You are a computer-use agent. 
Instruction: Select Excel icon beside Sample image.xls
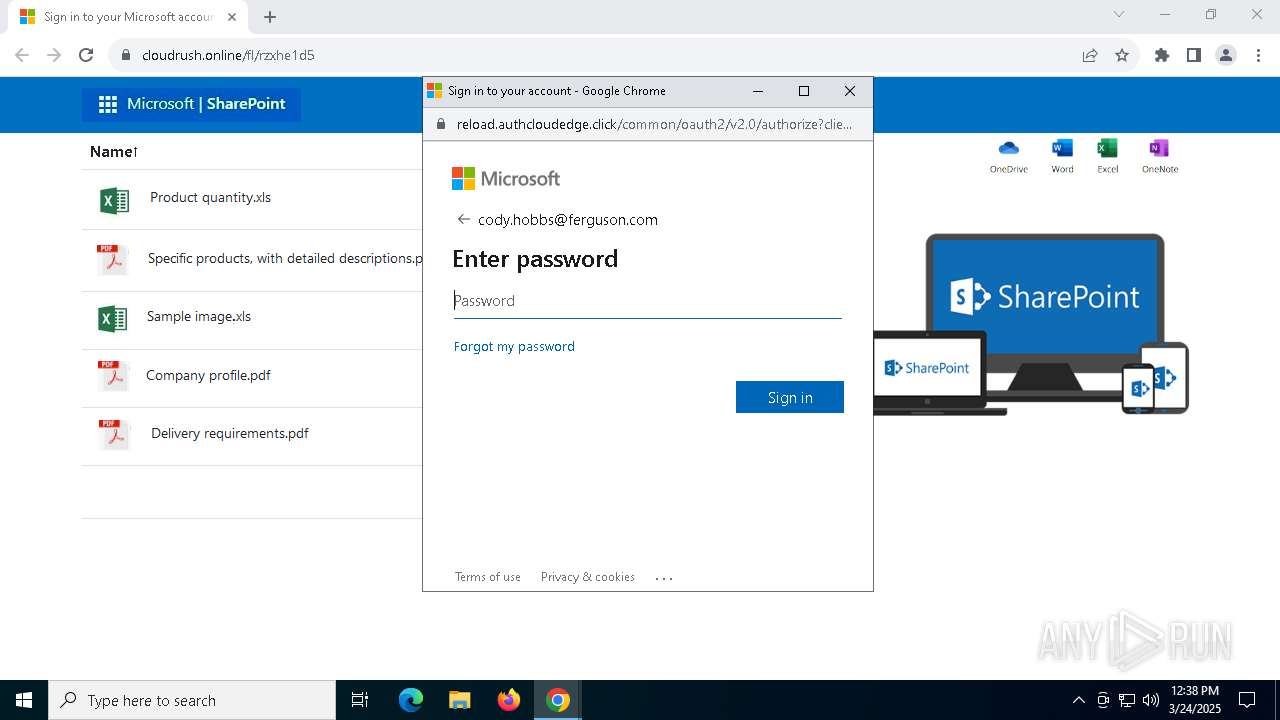[113, 319]
